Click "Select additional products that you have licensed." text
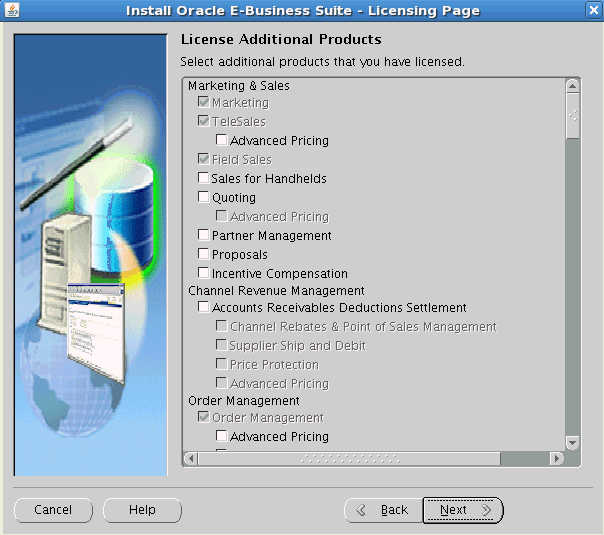The width and height of the screenshot is (604, 535). [x=322, y=62]
